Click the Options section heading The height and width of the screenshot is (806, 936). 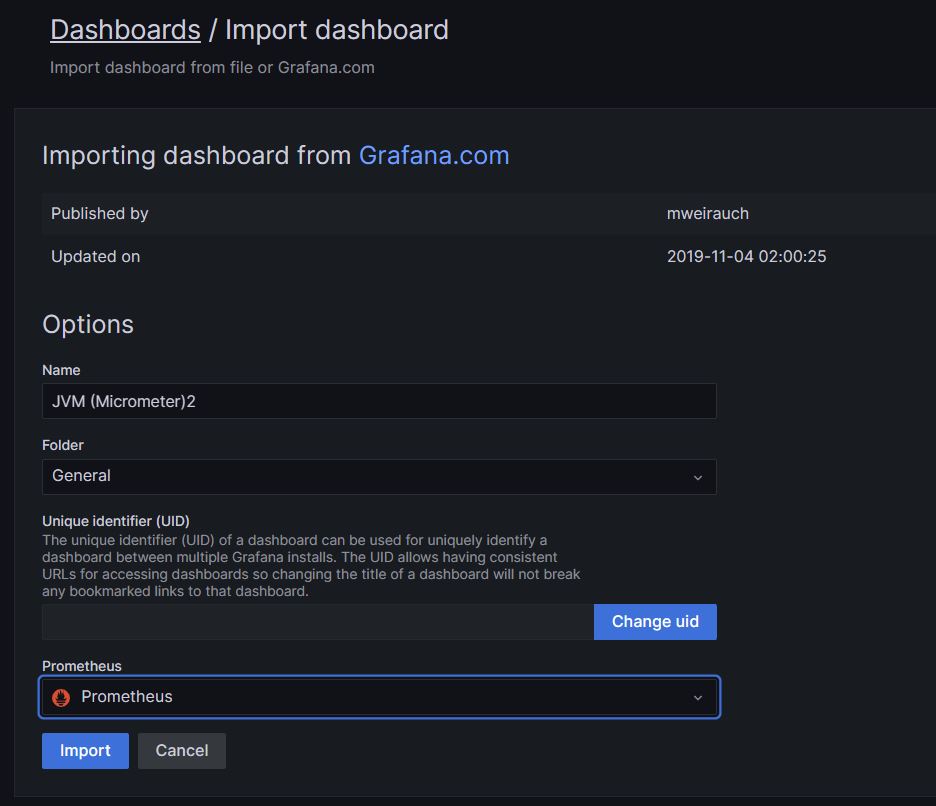88,324
